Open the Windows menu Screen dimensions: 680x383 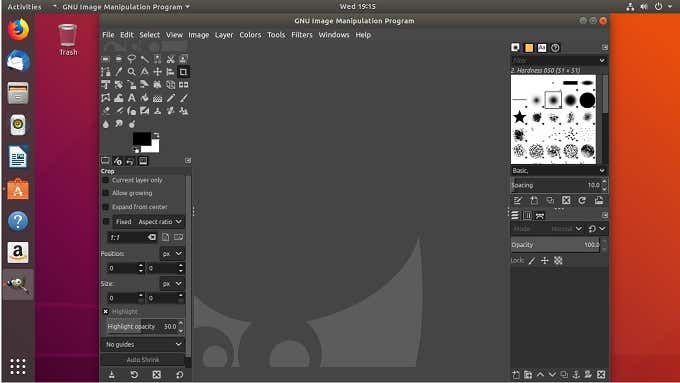[334, 35]
